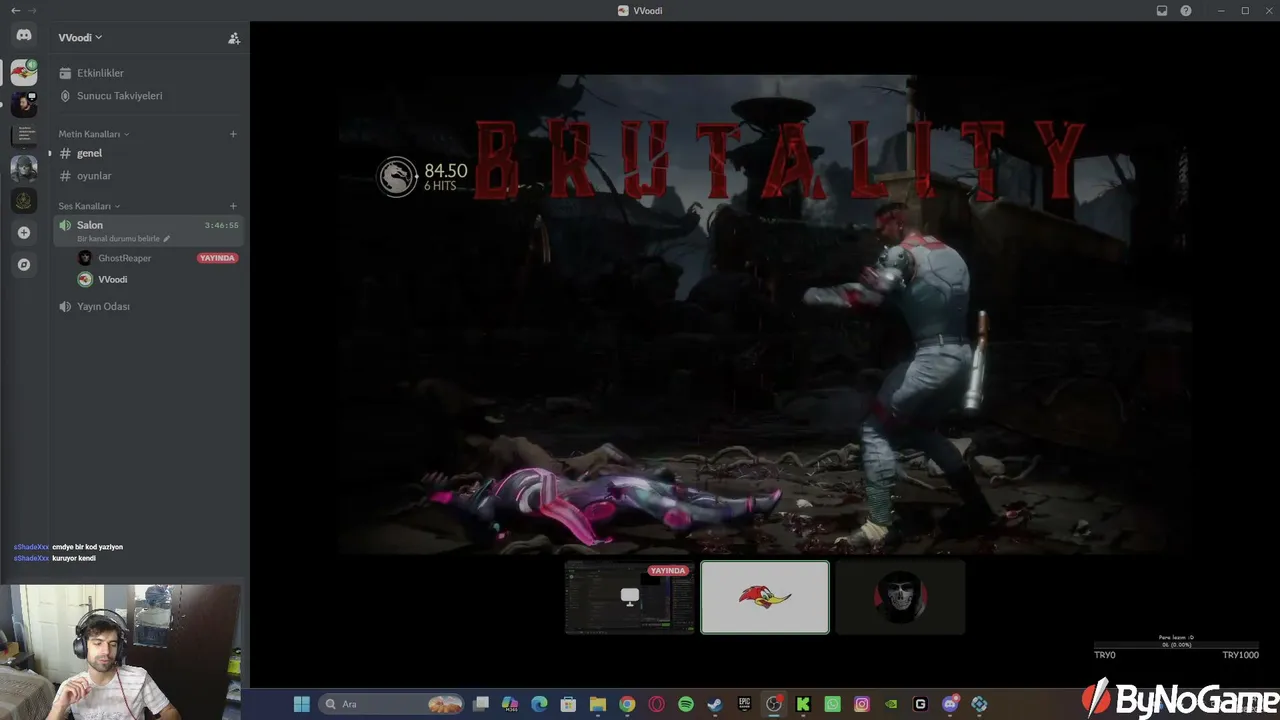Image resolution: width=1280 pixels, height=720 pixels.
Task: Invite people to the VVoodi server
Action: pyautogui.click(x=234, y=38)
